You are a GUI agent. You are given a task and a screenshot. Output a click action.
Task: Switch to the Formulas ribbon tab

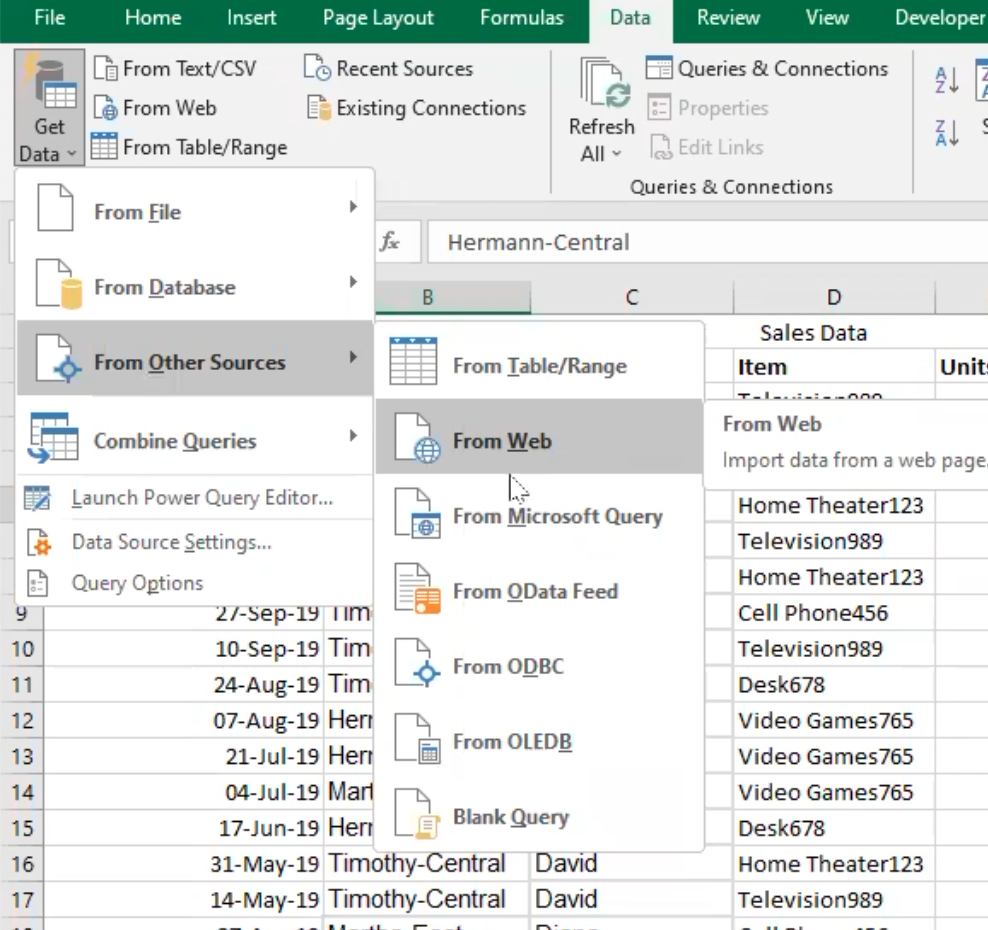[521, 17]
